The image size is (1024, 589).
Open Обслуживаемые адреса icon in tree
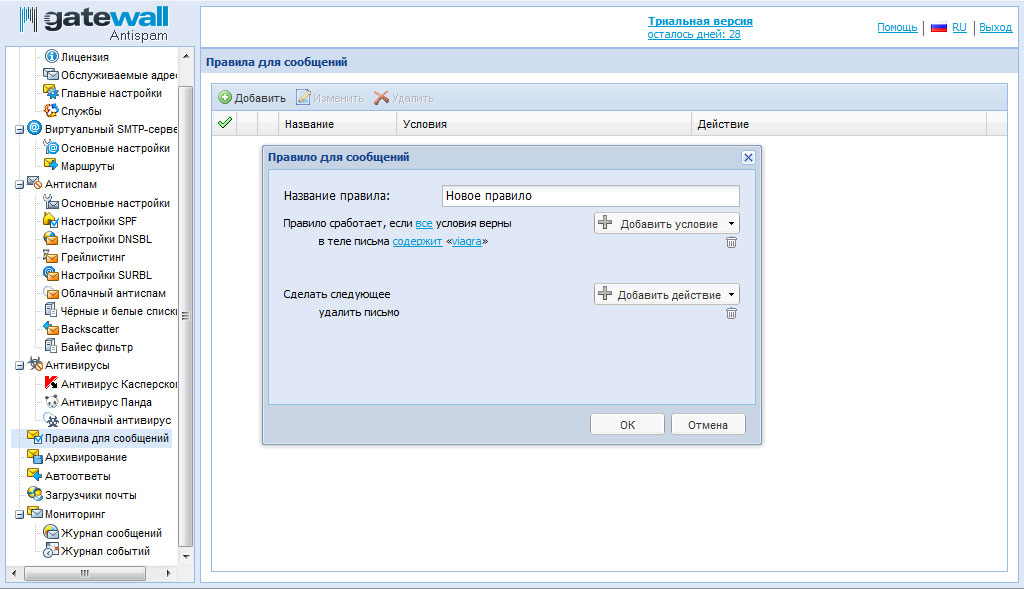(x=51, y=74)
